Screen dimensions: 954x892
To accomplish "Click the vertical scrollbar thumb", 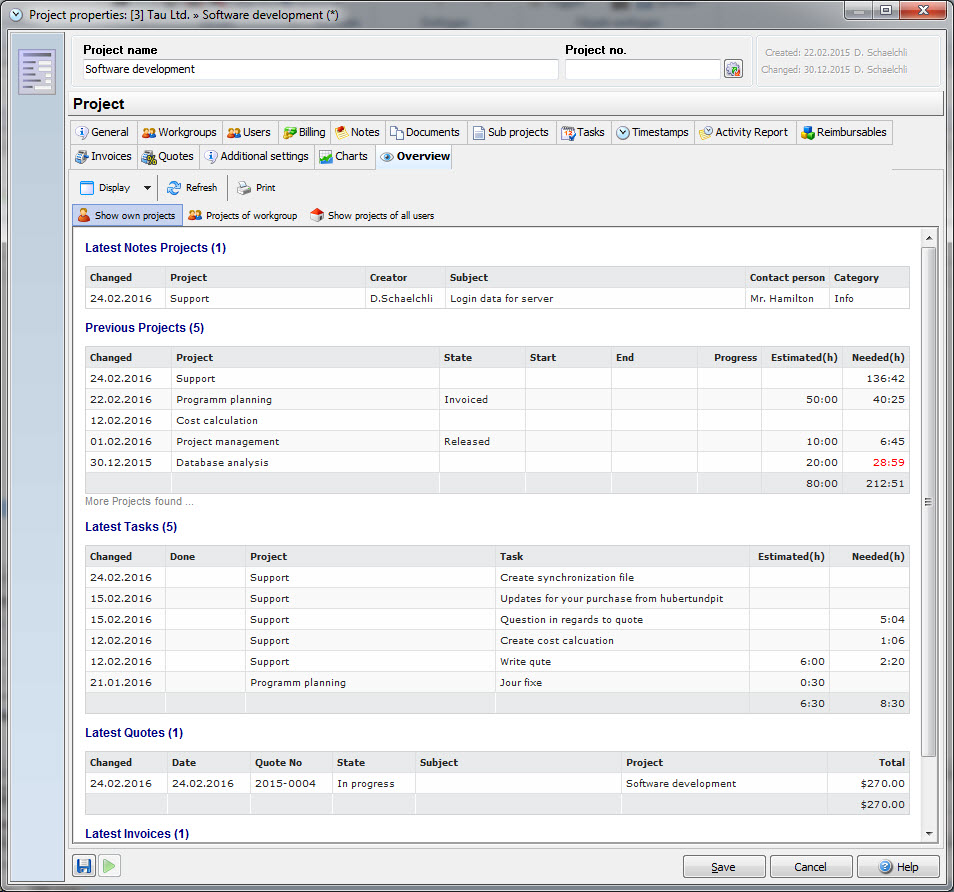I will (x=928, y=500).
